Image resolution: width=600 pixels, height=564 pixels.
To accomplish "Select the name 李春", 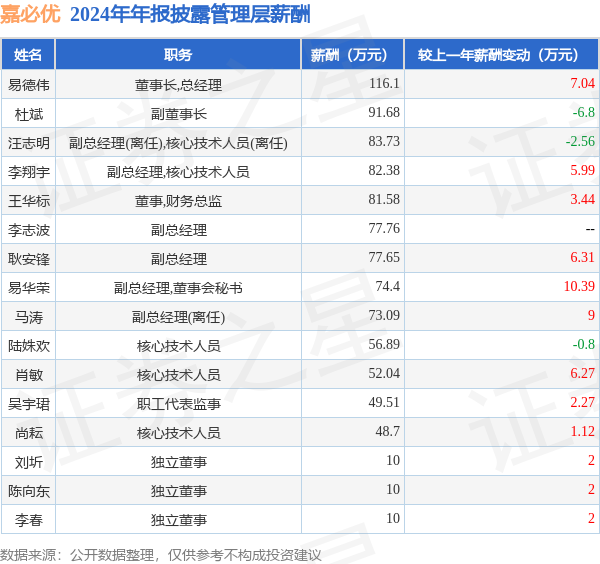I will (29, 520).
